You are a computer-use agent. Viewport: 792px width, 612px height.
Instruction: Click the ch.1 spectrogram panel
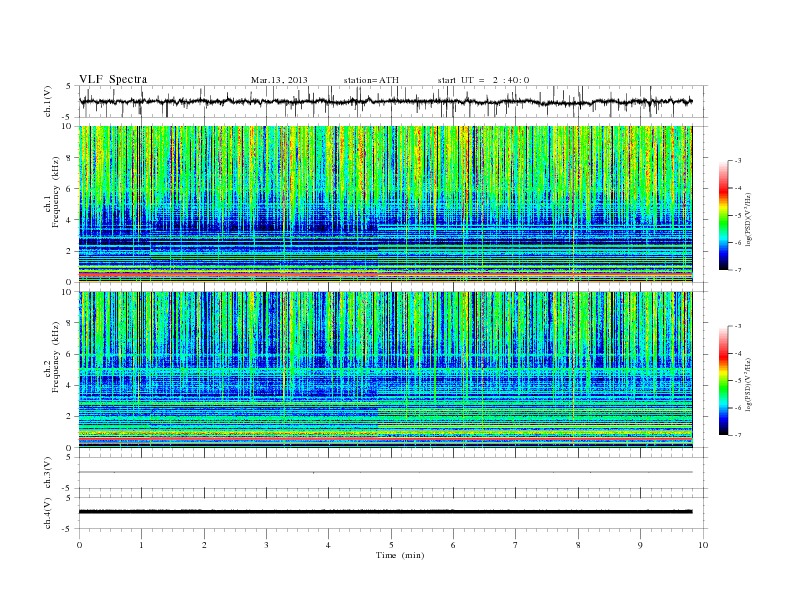click(385, 204)
